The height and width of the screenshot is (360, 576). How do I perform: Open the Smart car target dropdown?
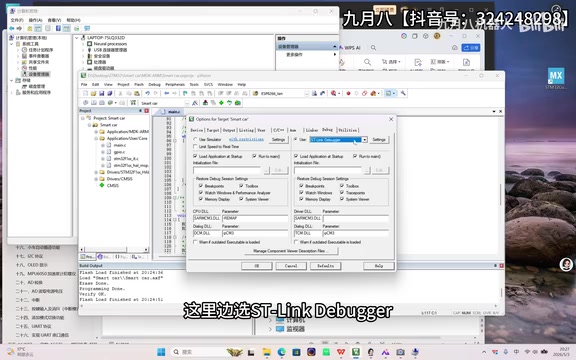coord(187,103)
